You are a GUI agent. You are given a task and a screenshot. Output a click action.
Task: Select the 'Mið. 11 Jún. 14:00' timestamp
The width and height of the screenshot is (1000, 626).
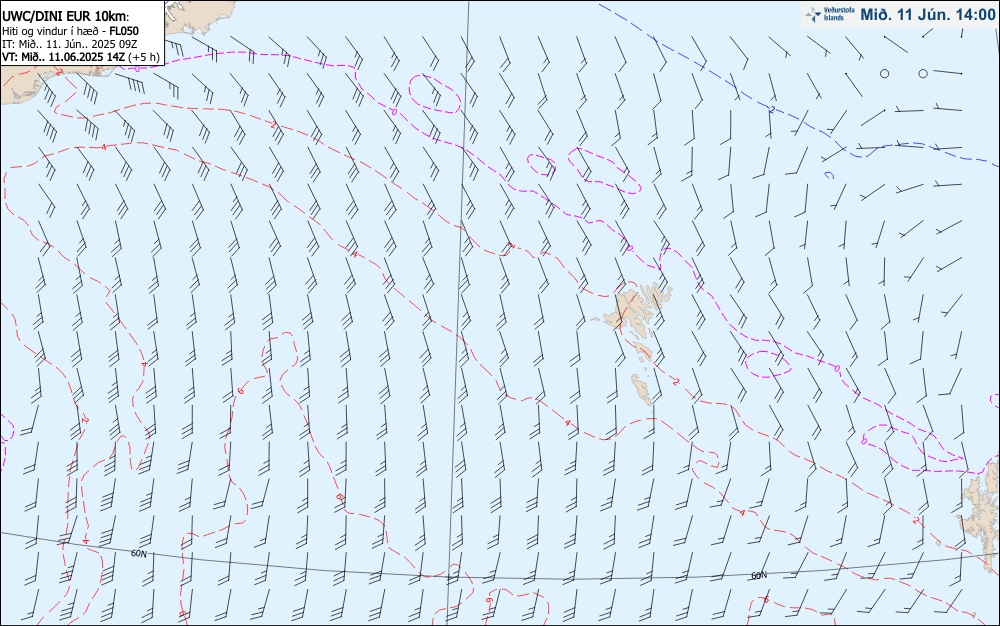[x=927, y=15]
